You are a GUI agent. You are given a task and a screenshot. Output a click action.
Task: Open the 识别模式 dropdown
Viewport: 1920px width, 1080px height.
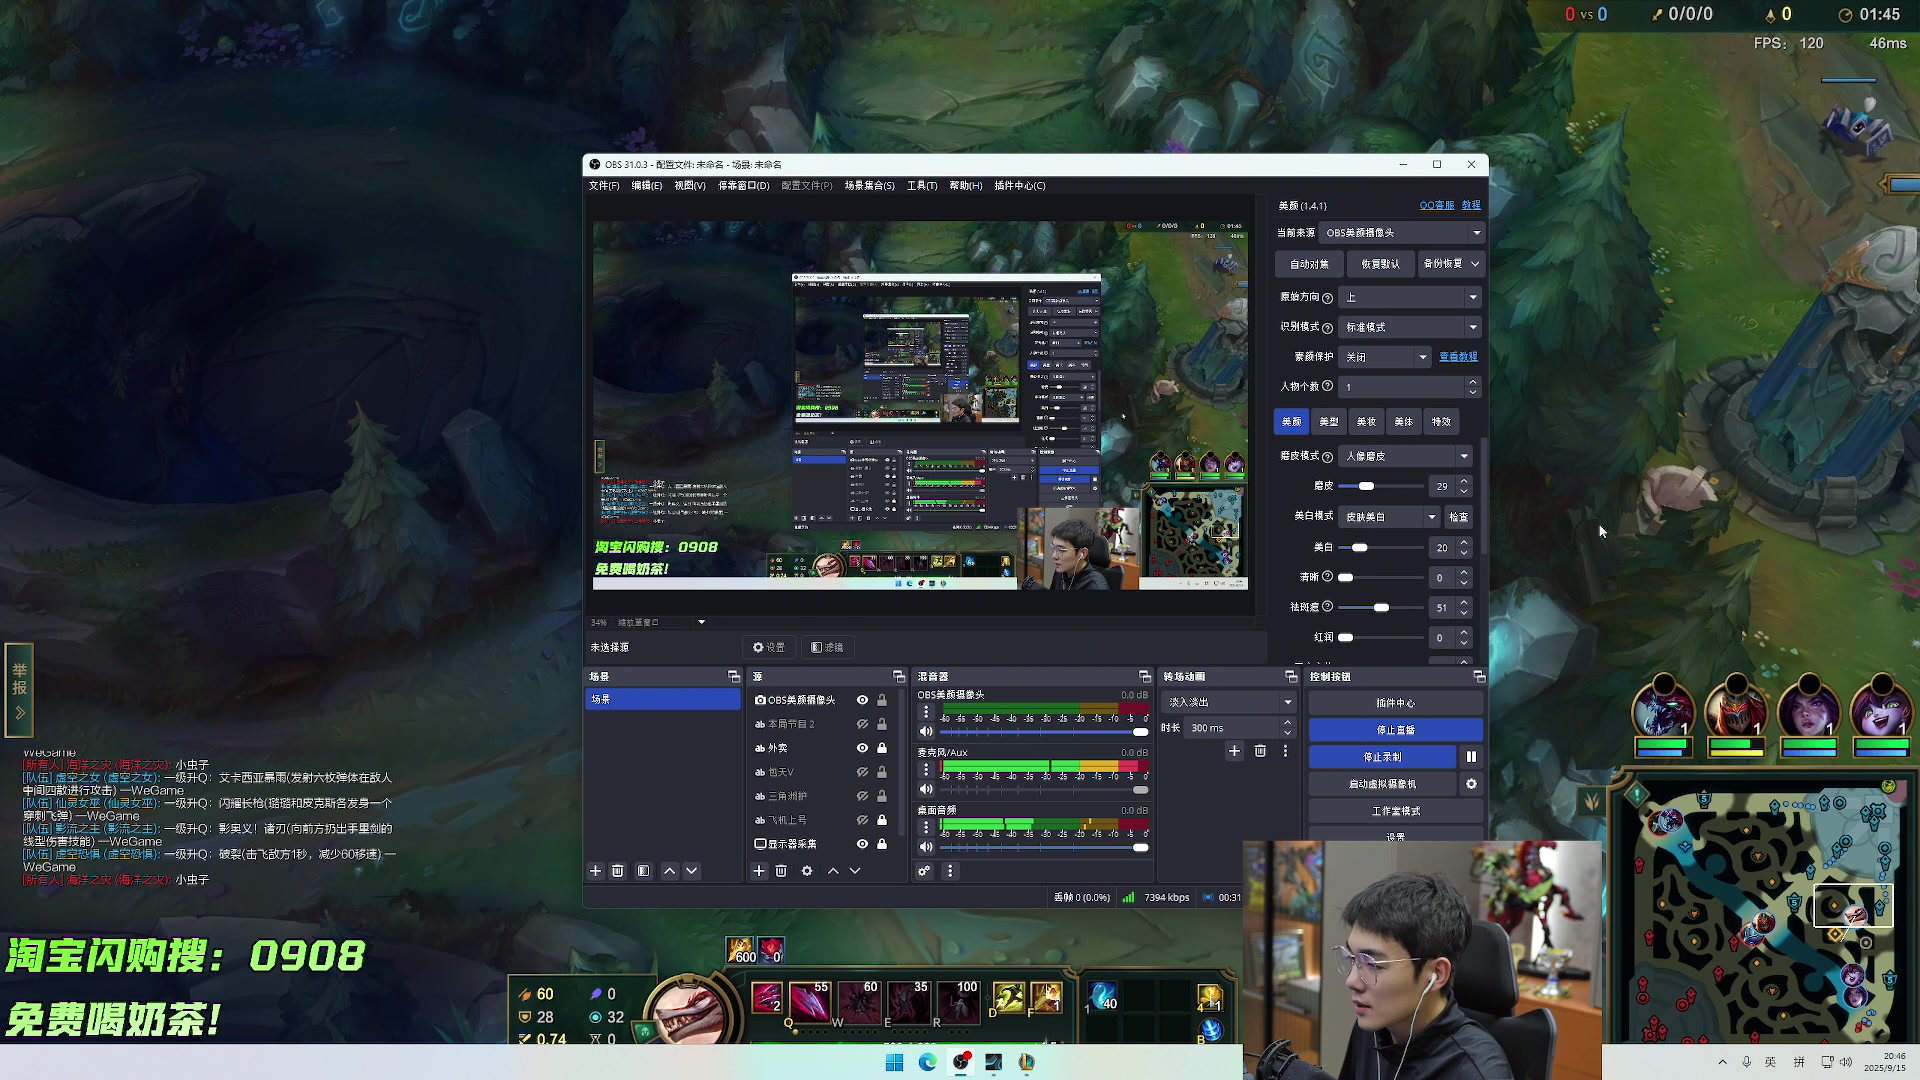1410,327
